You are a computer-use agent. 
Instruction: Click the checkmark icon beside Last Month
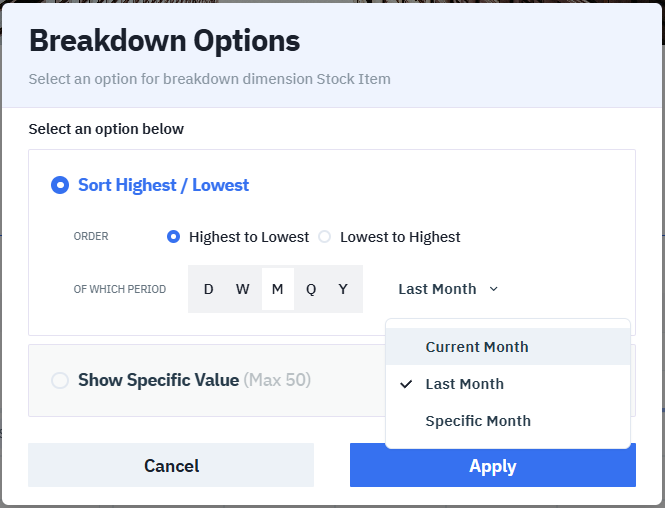click(x=406, y=384)
